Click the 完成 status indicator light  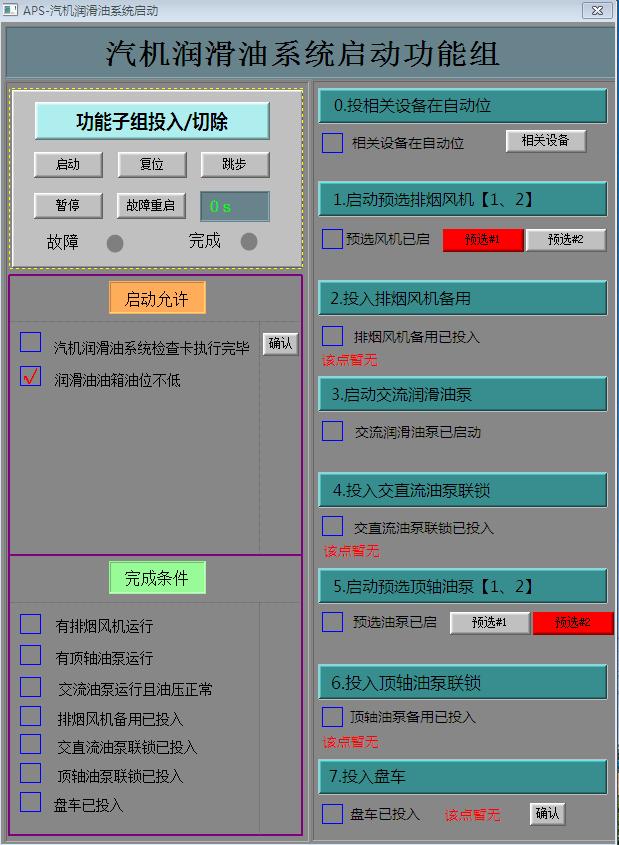pos(249,242)
